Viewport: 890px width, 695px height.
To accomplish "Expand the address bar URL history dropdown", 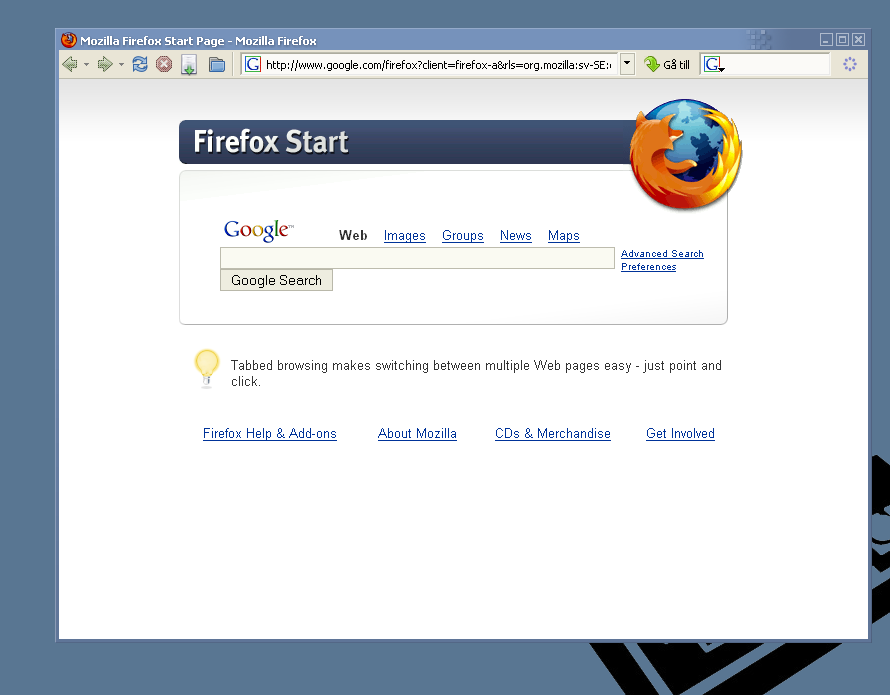I will pyautogui.click(x=627, y=64).
